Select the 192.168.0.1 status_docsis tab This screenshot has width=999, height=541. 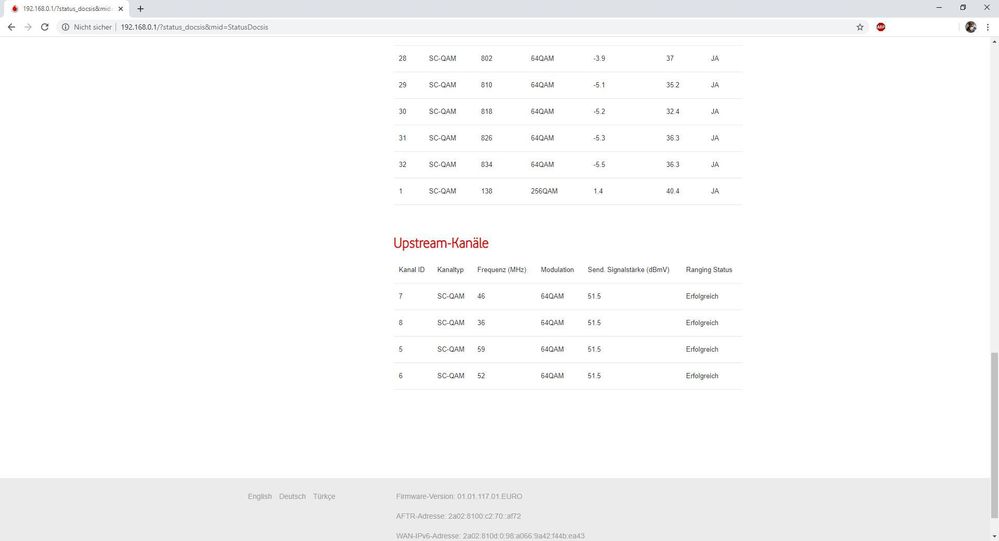66,9
